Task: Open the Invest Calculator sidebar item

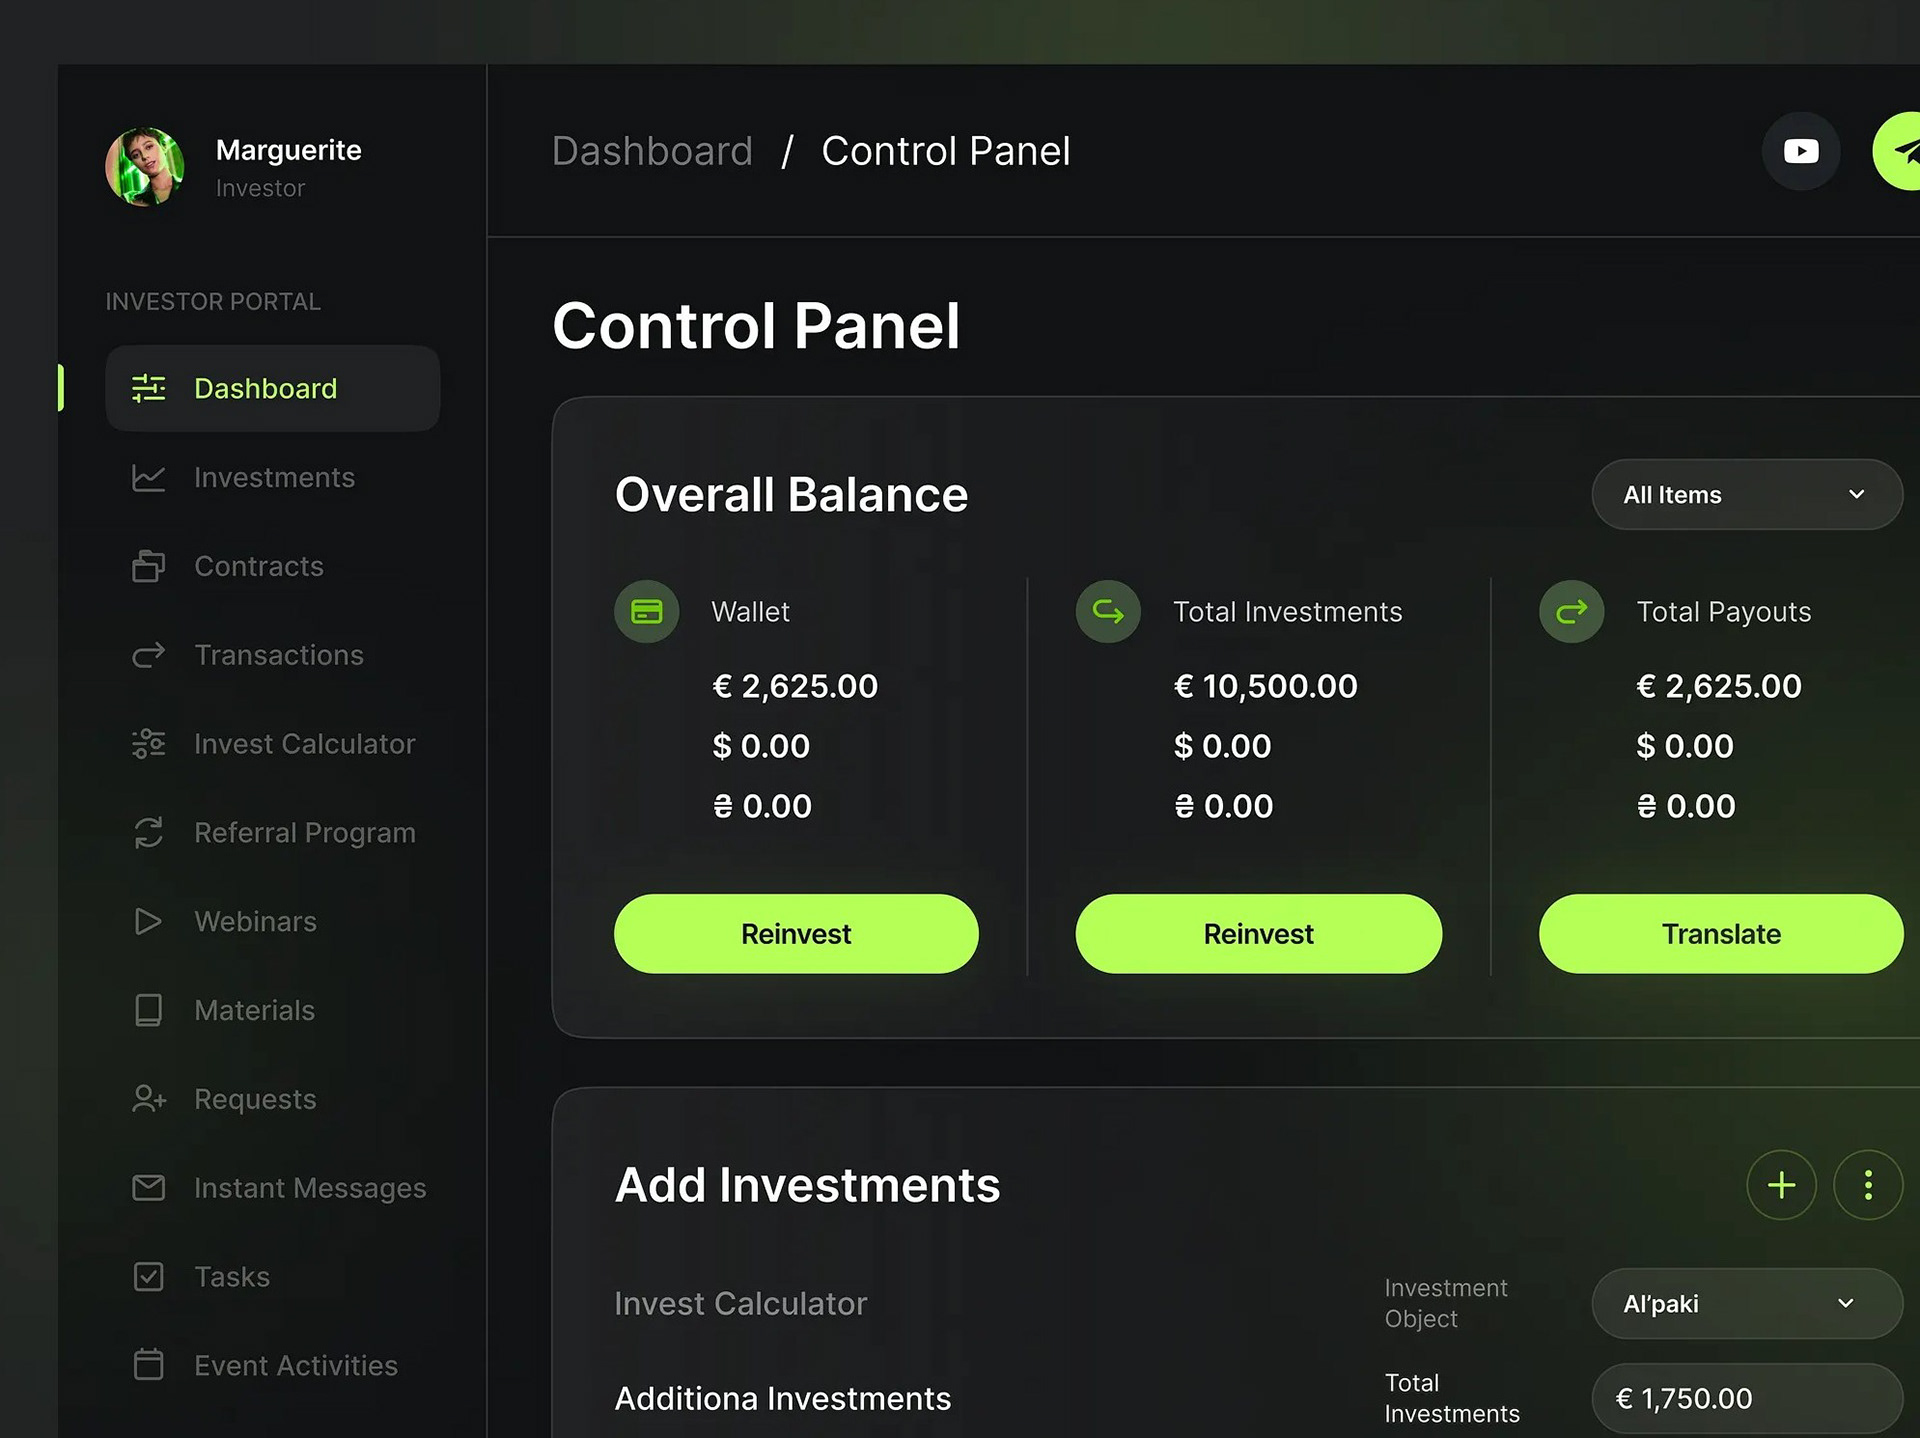Action: (x=303, y=744)
